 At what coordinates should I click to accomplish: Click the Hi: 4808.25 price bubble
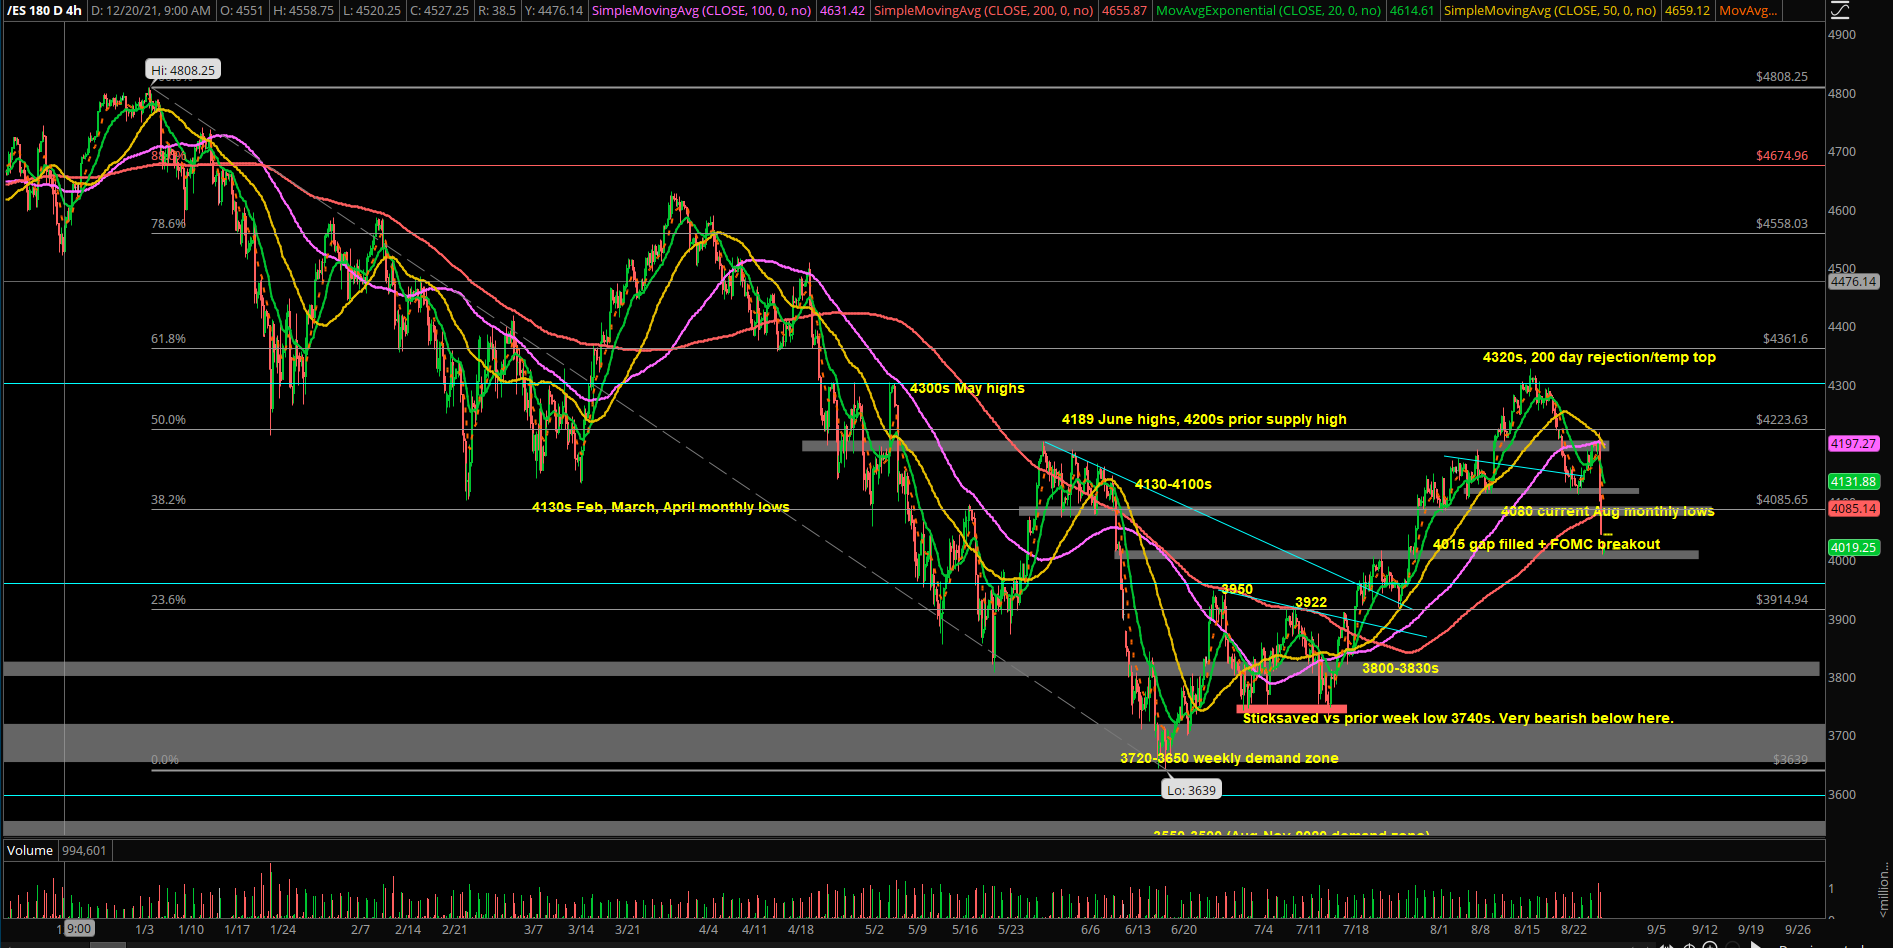[x=183, y=70]
